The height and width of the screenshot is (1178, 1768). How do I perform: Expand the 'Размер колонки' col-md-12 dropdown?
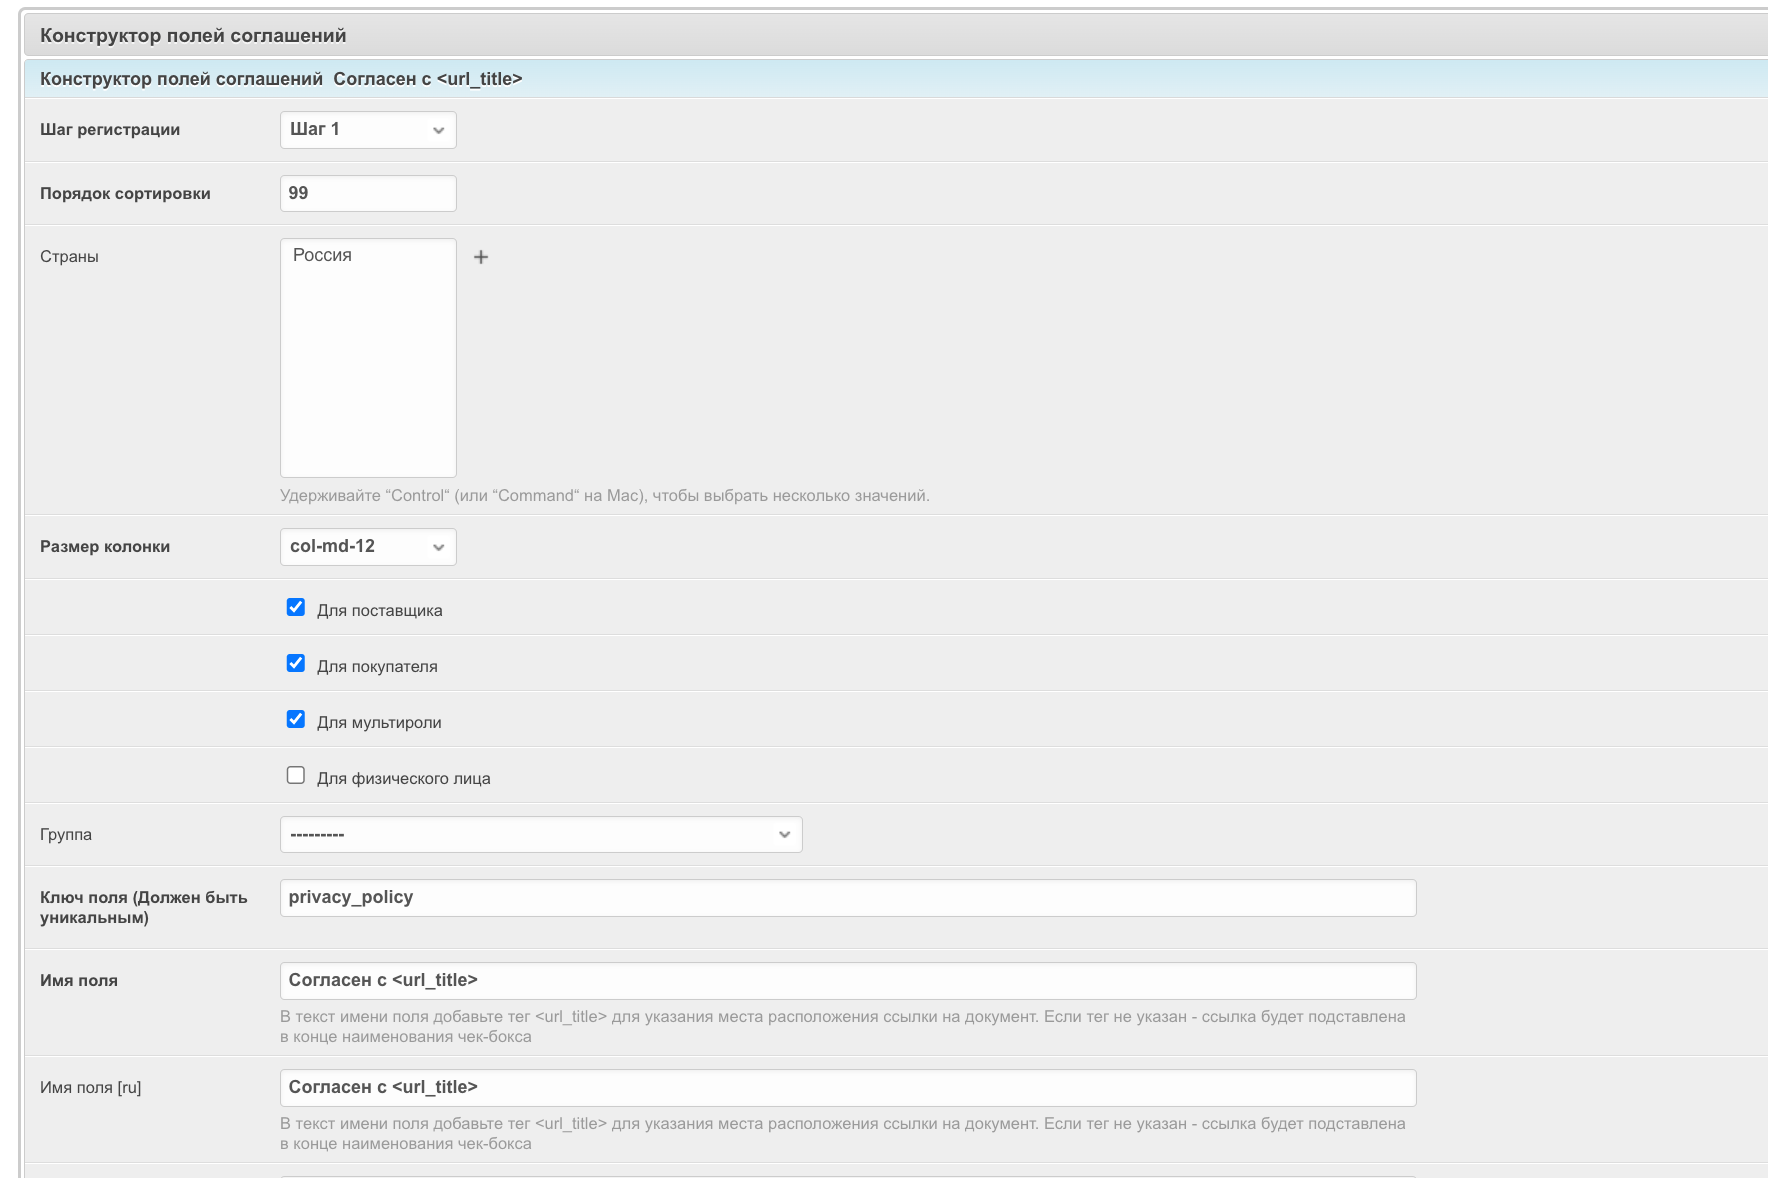368,547
